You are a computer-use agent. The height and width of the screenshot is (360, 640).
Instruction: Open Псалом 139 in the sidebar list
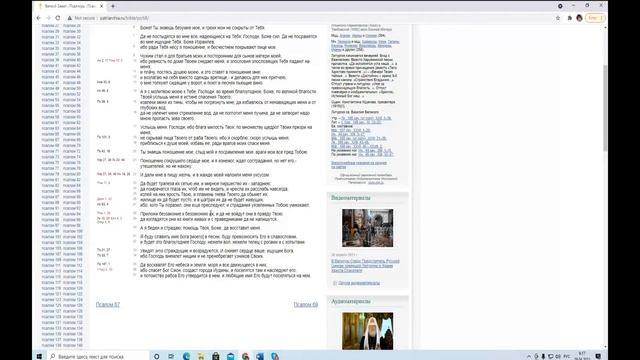click(x=51, y=346)
